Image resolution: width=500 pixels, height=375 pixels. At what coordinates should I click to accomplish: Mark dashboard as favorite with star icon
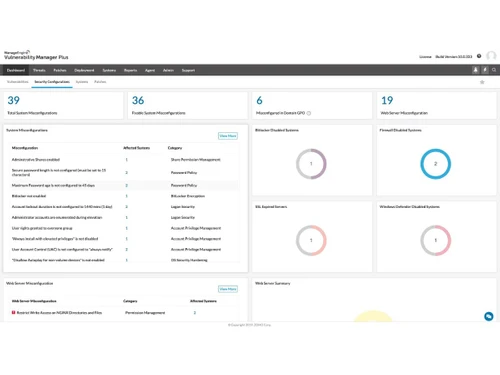482,82
